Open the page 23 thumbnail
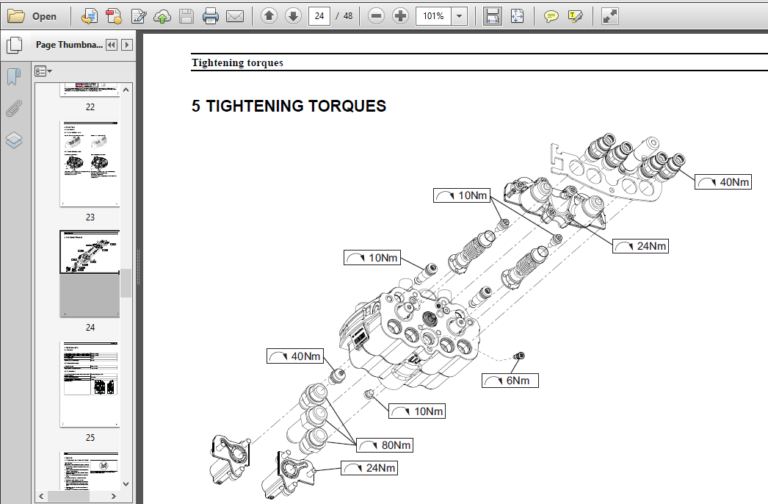 (x=90, y=164)
